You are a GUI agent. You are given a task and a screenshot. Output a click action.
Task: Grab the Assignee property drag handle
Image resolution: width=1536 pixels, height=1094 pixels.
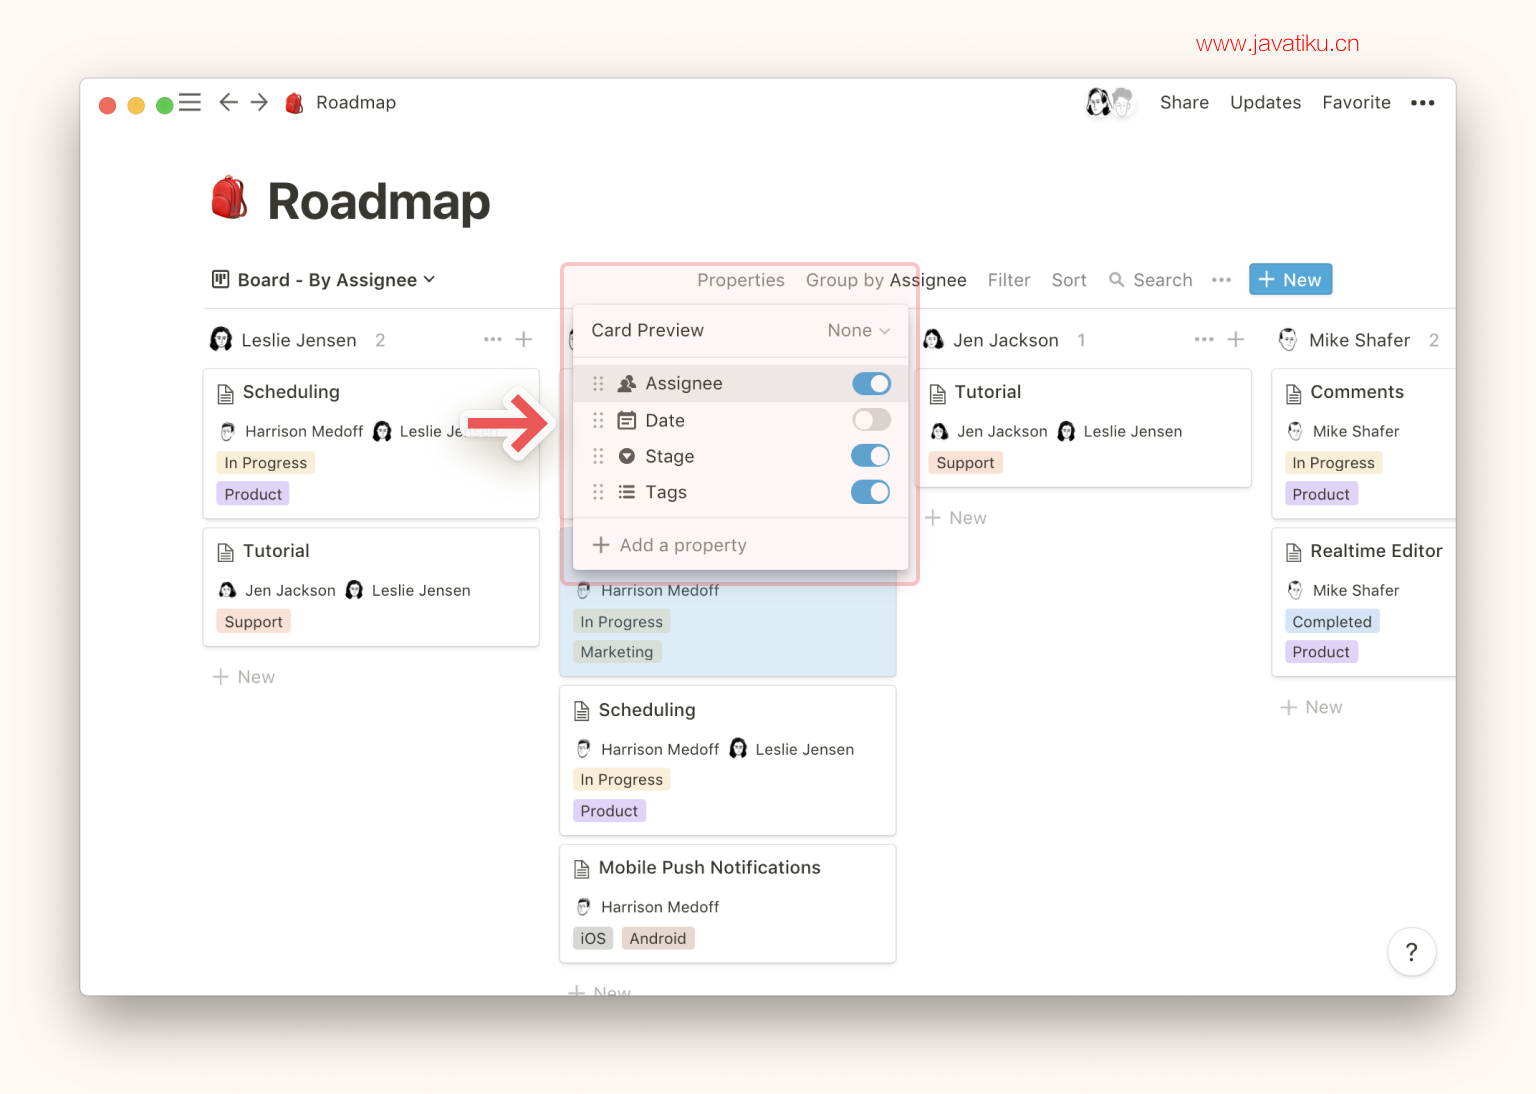click(598, 384)
